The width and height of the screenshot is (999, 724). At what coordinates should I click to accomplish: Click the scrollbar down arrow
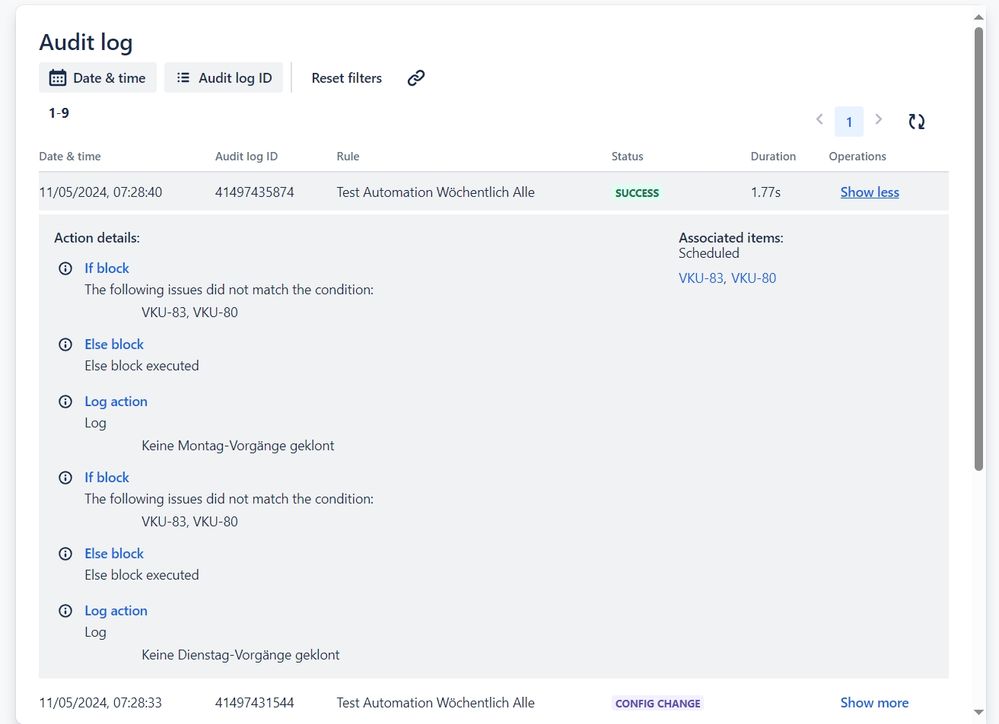coord(979,712)
